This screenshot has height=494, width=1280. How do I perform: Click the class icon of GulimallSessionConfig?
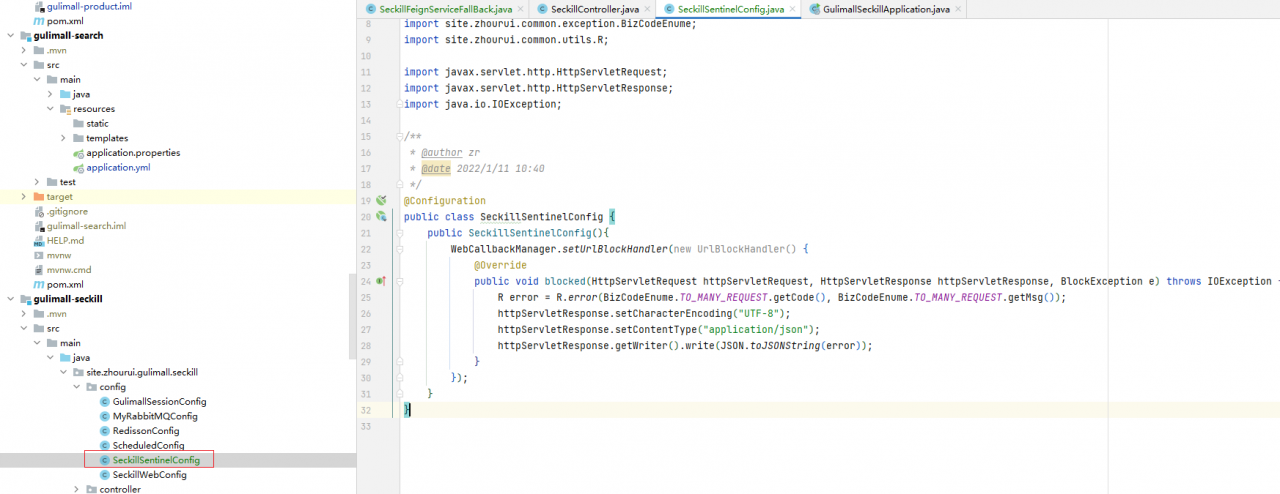point(104,401)
